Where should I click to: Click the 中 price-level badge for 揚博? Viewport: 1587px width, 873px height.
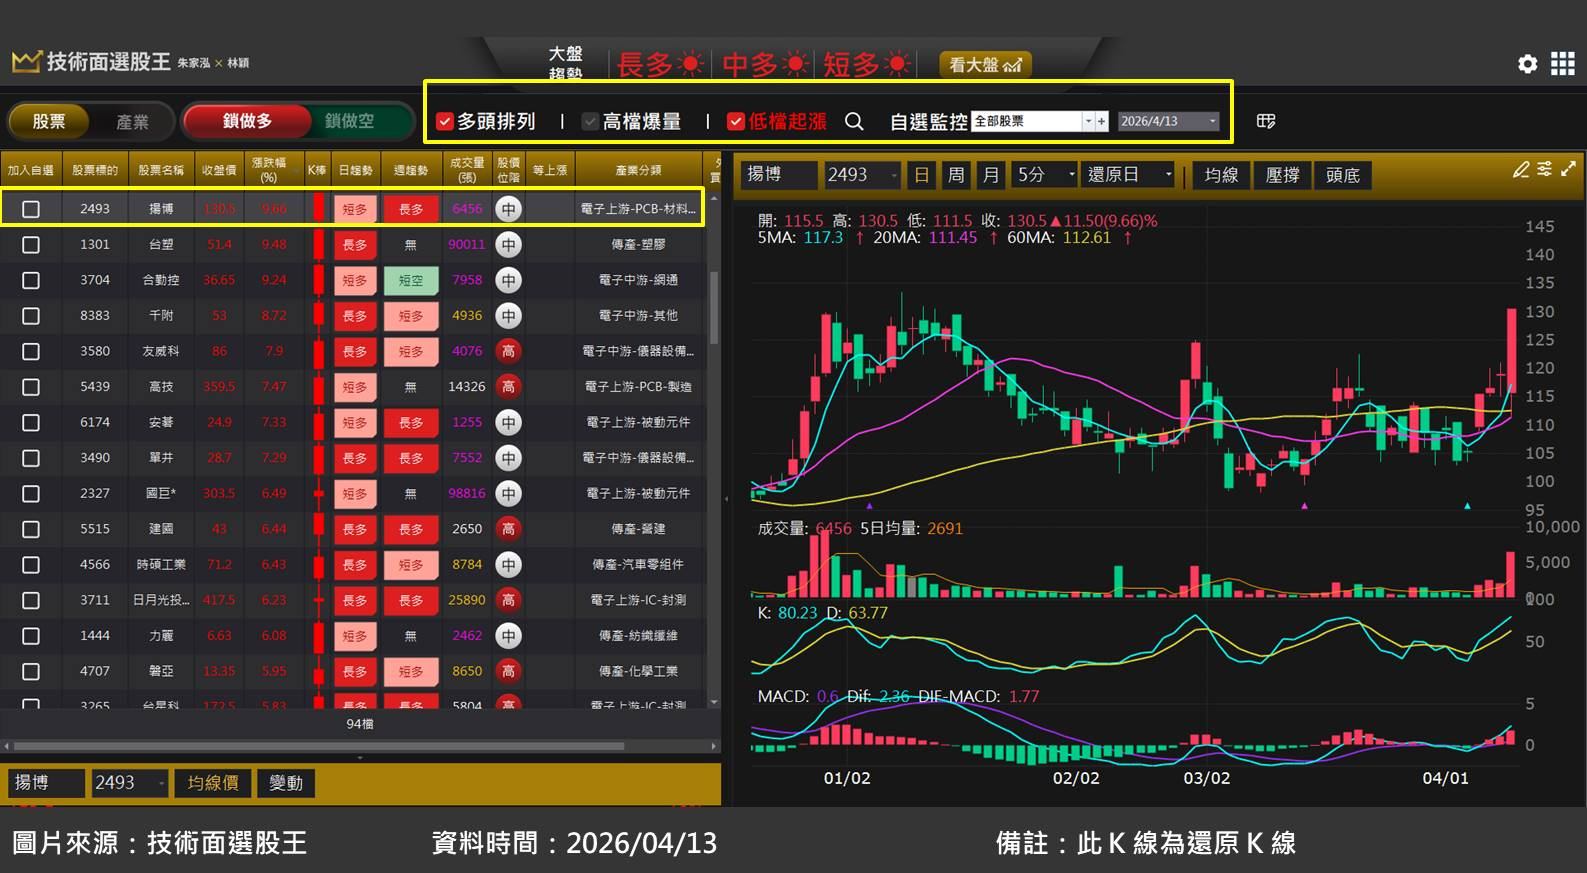point(508,209)
